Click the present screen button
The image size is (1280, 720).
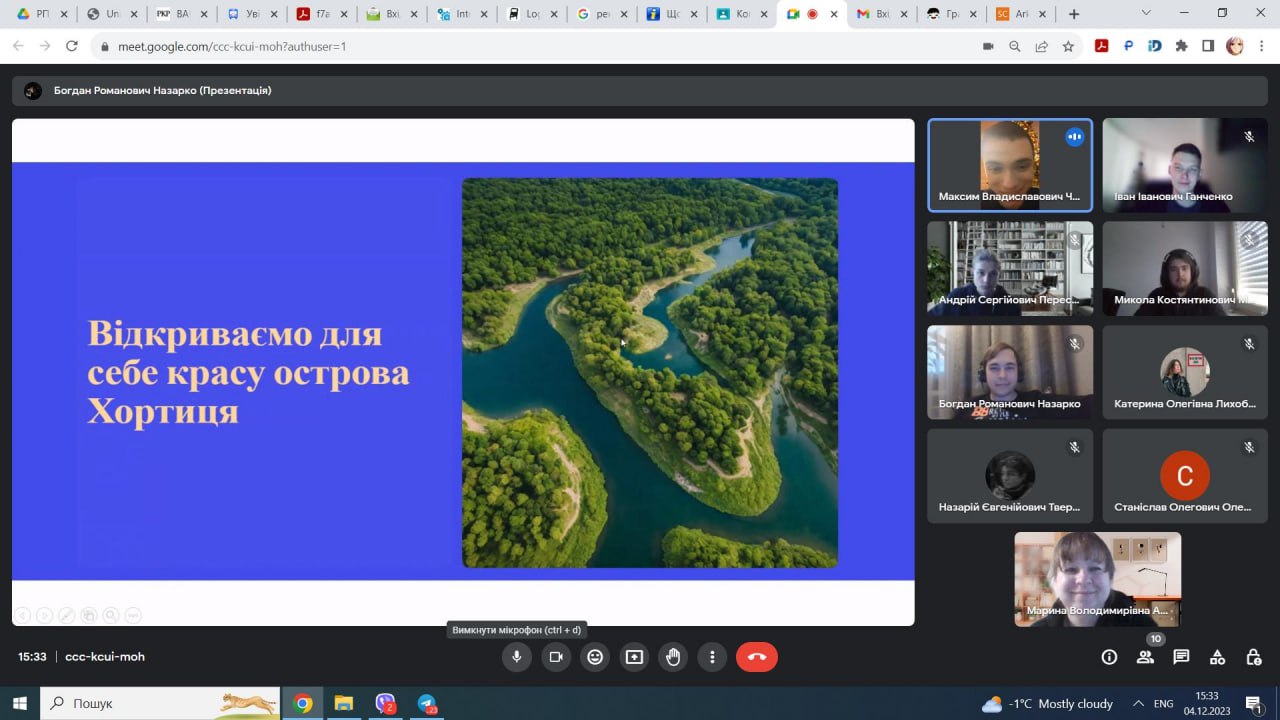point(634,657)
